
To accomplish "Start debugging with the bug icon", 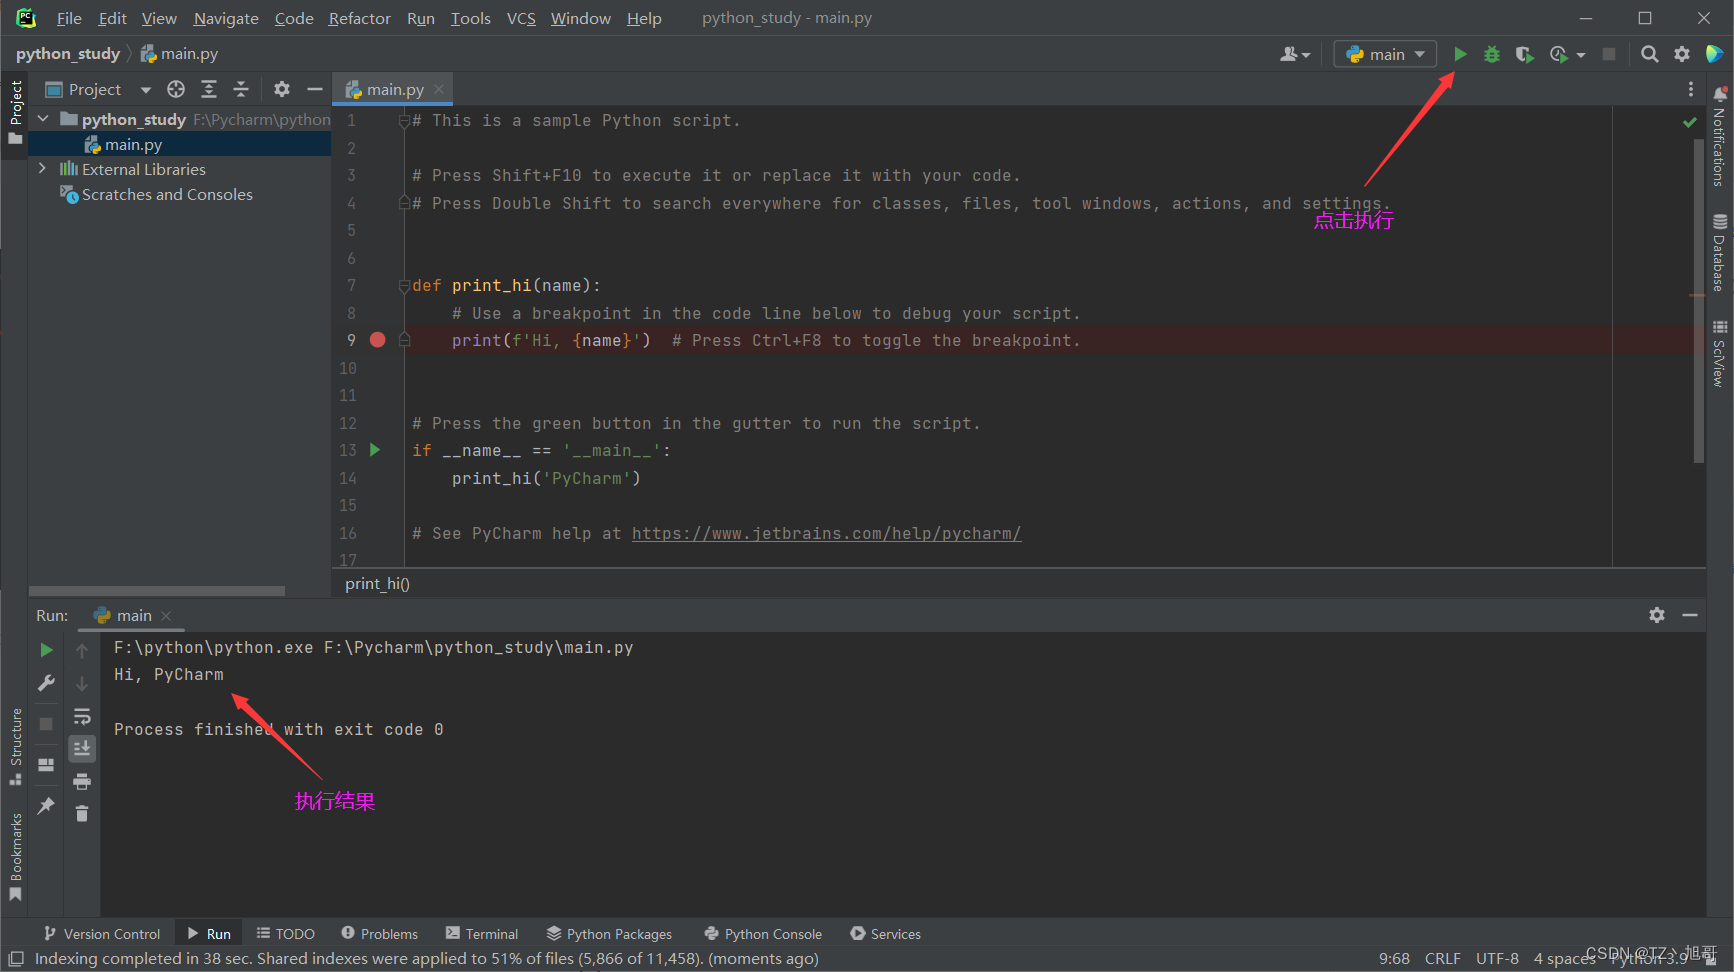I will point(1492,54).
